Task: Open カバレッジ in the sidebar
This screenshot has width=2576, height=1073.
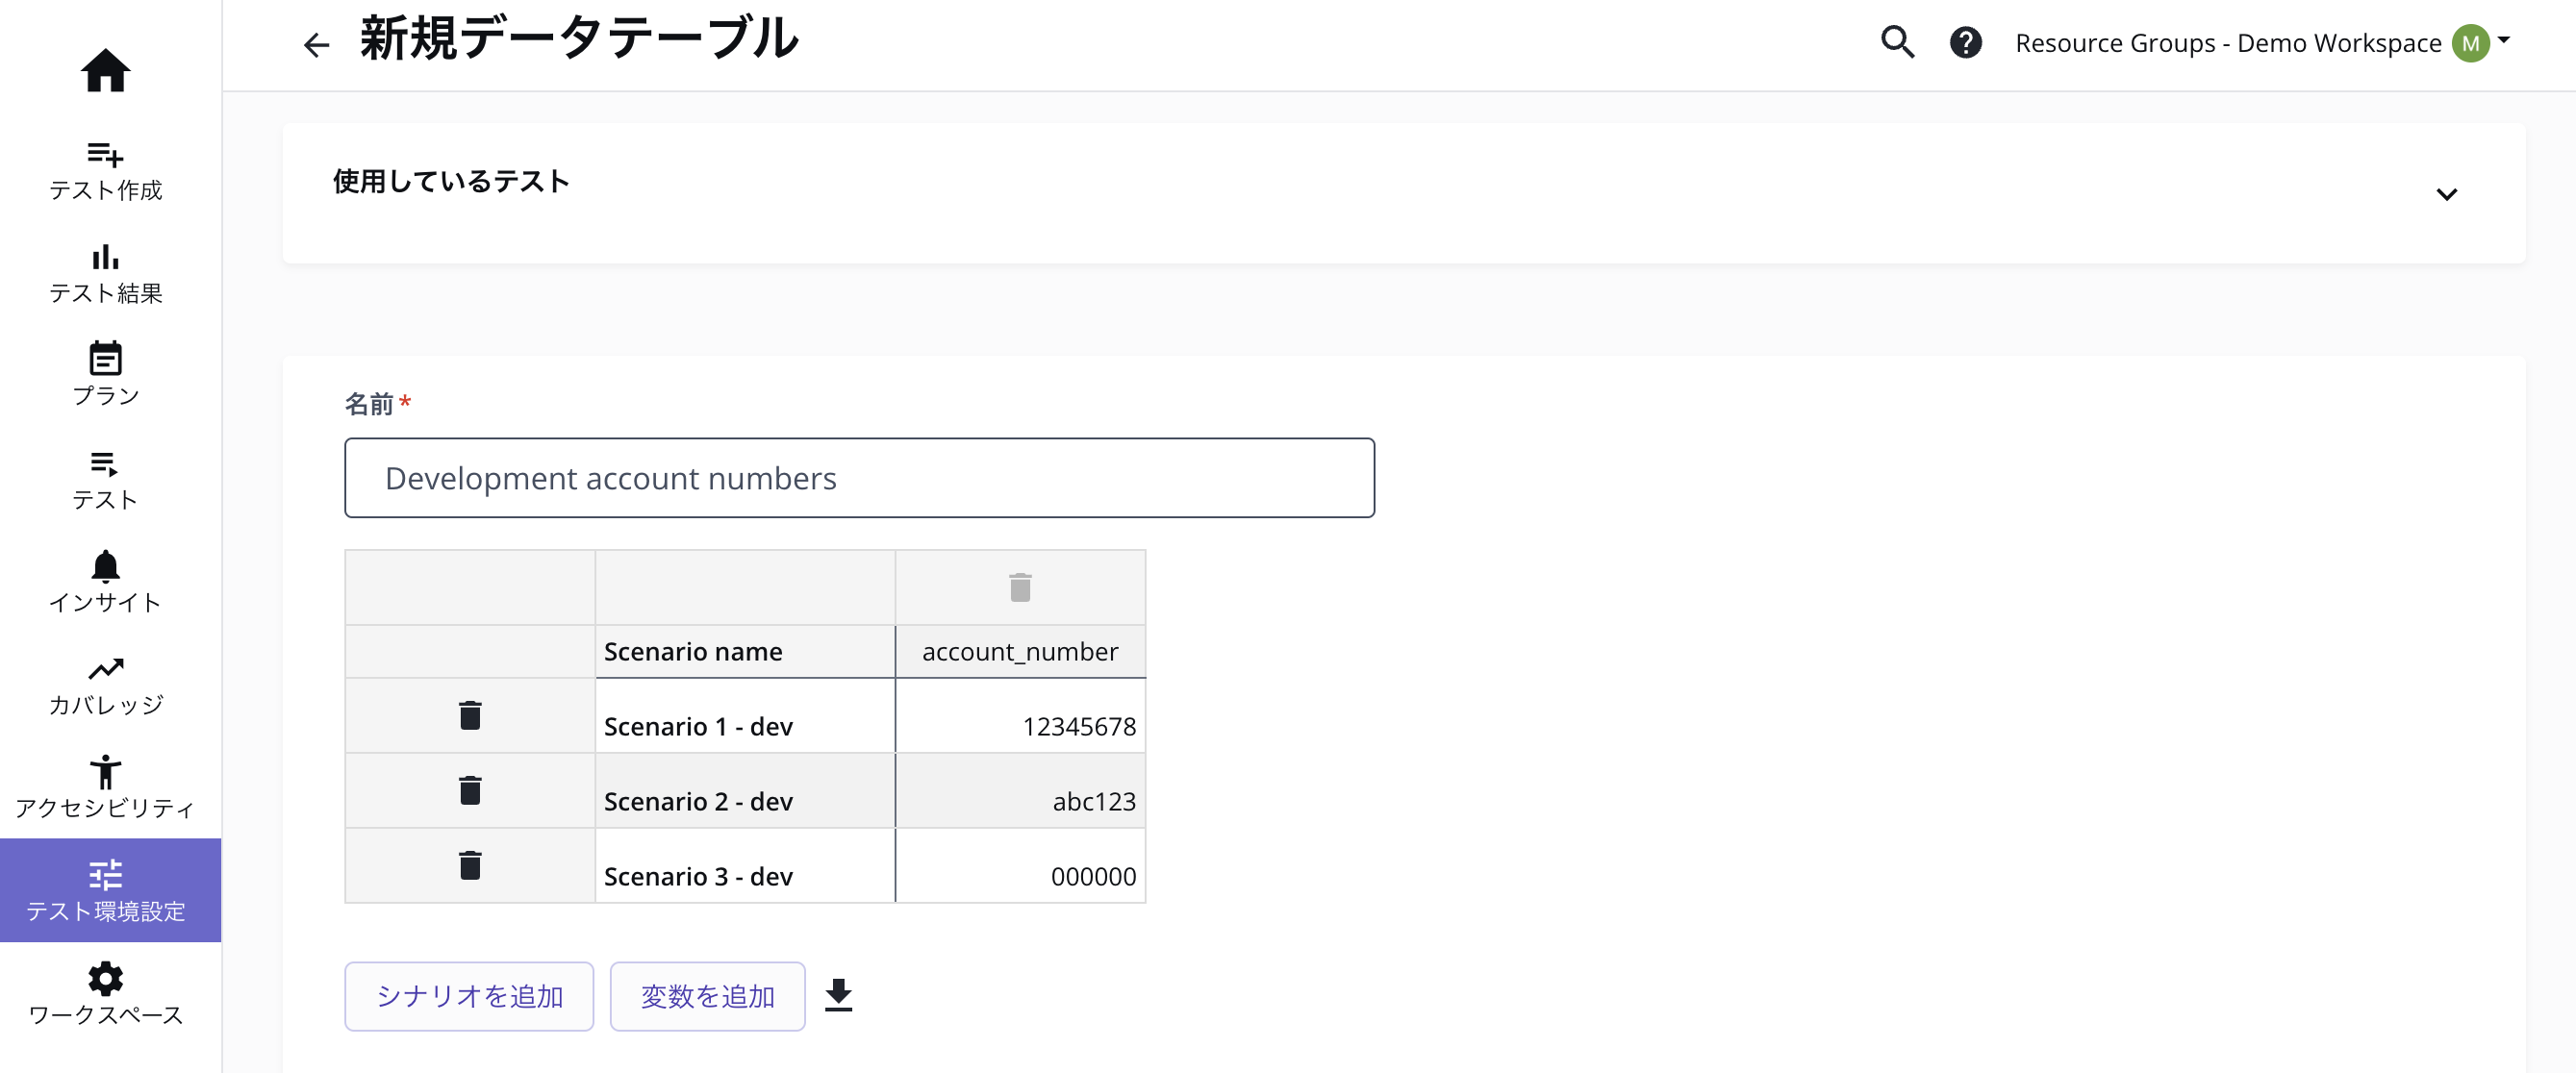Action: coord(105,686)
